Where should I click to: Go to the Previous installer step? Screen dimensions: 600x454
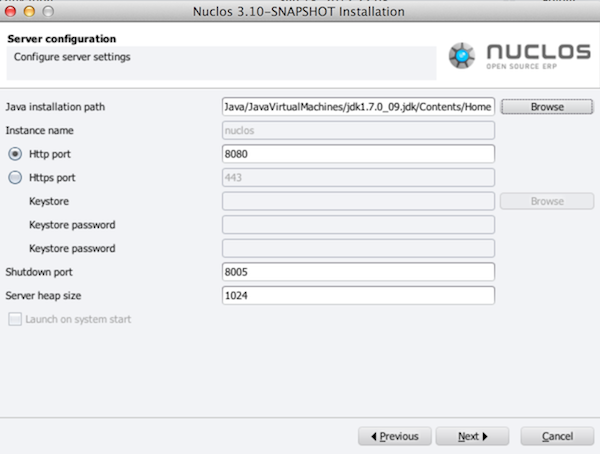(x=395, y=436)
